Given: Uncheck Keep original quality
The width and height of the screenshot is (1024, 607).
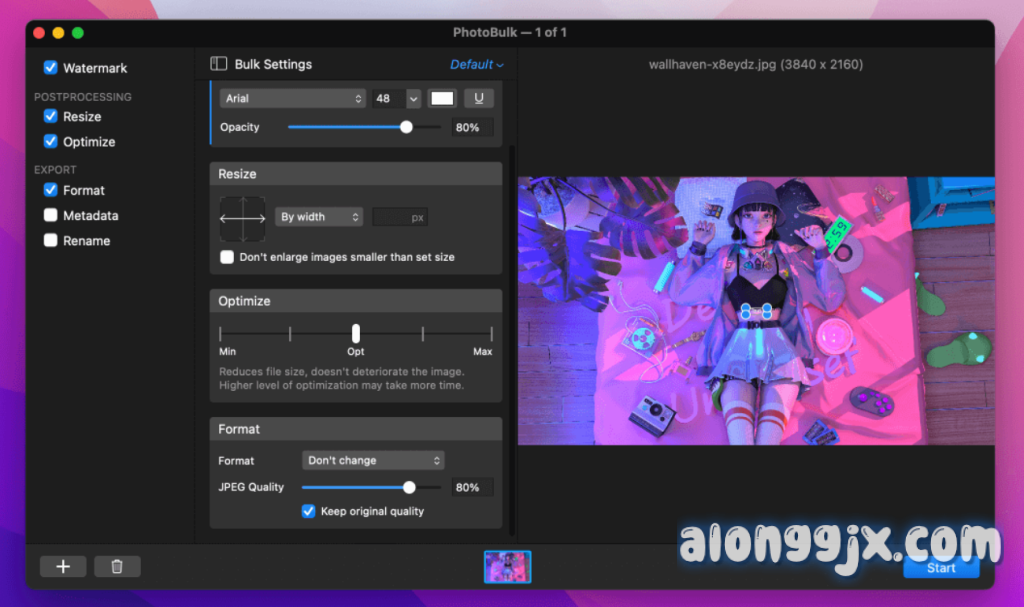Looking at the screenshot, I should pyautogui.click(x=309, y=511).
